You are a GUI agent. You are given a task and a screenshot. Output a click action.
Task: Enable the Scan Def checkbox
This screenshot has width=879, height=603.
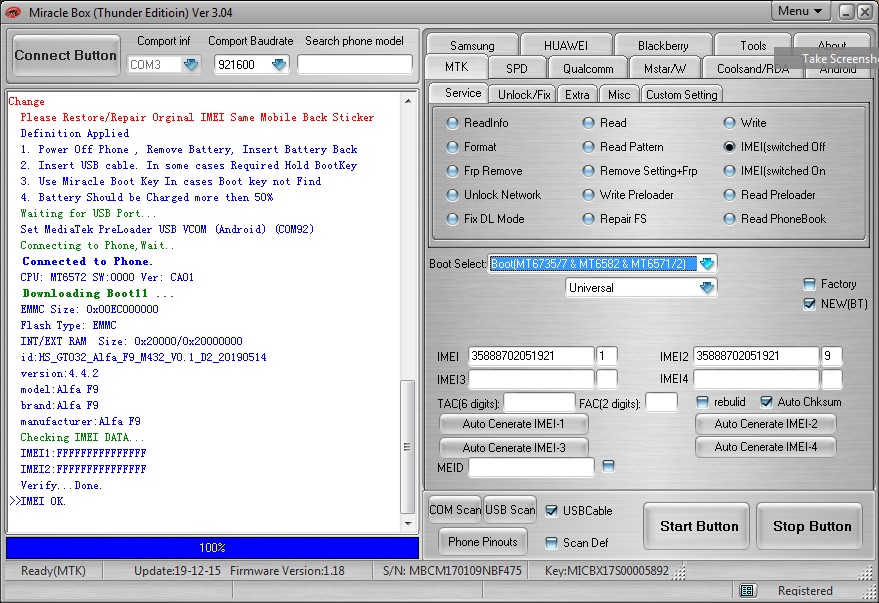(552, 542)
